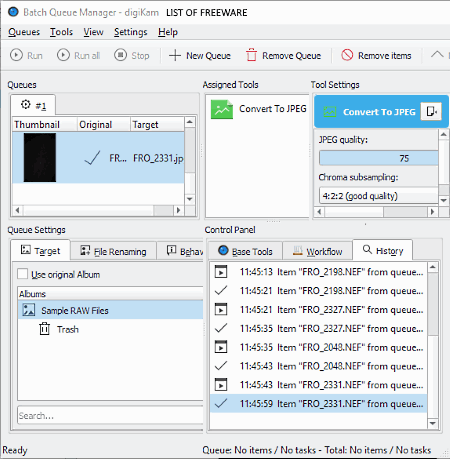The height and width of the screenshot is (459, 450).
Task: Select history entry 11:45:43 FRO_2048.NEF
Action: (318, 366)
